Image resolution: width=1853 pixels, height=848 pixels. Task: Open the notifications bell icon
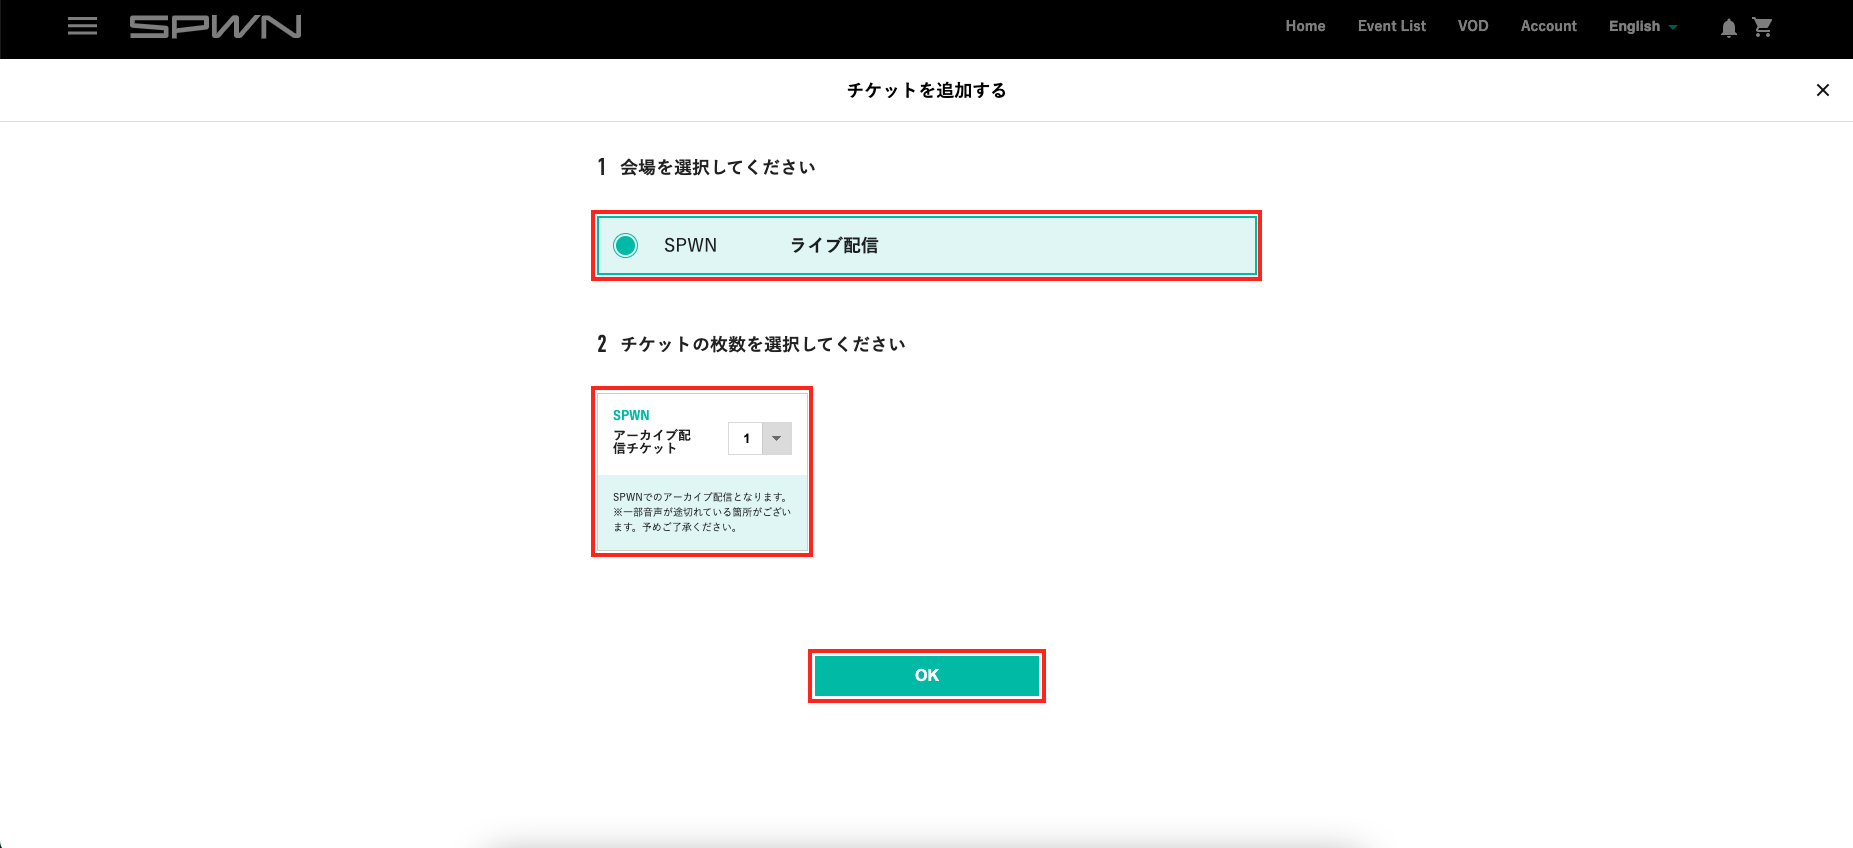(x=1729, y=28)
